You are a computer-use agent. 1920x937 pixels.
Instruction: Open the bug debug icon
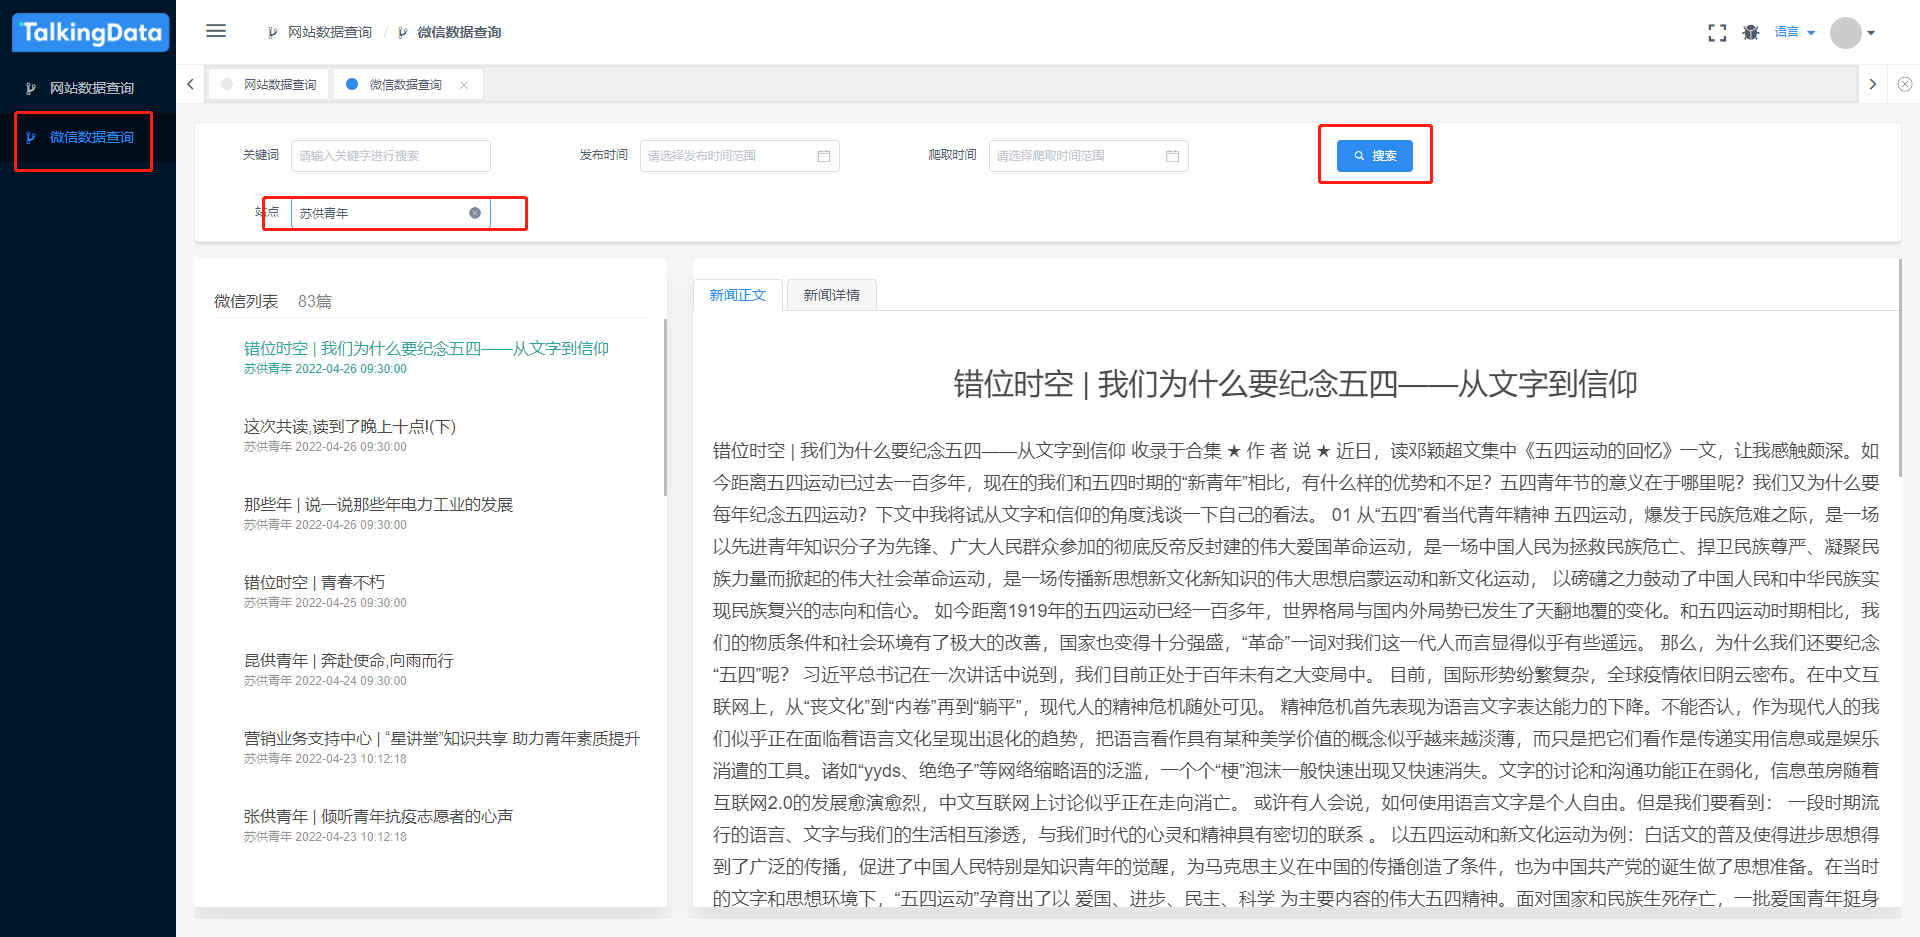[1751, 33]
